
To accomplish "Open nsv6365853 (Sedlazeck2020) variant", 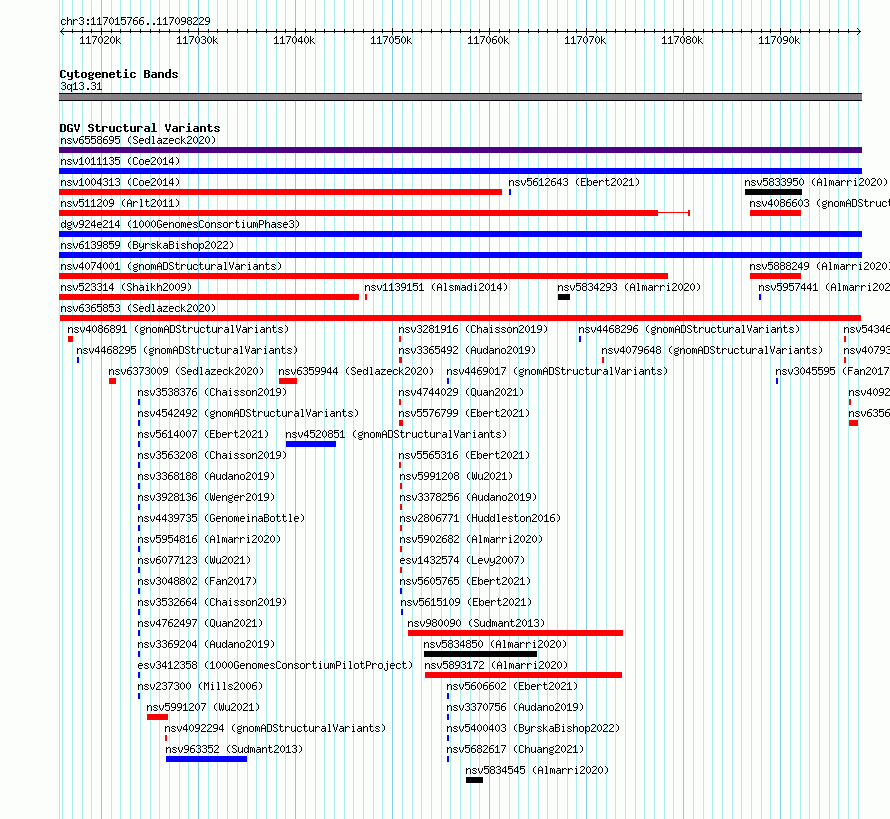I will 138,308.
